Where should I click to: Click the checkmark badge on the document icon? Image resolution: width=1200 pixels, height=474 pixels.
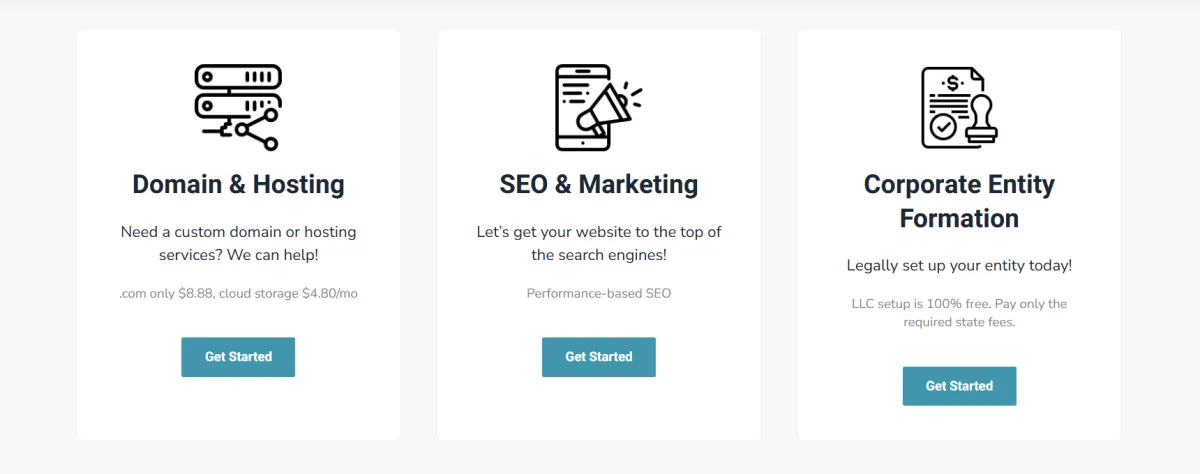[942, 128]
